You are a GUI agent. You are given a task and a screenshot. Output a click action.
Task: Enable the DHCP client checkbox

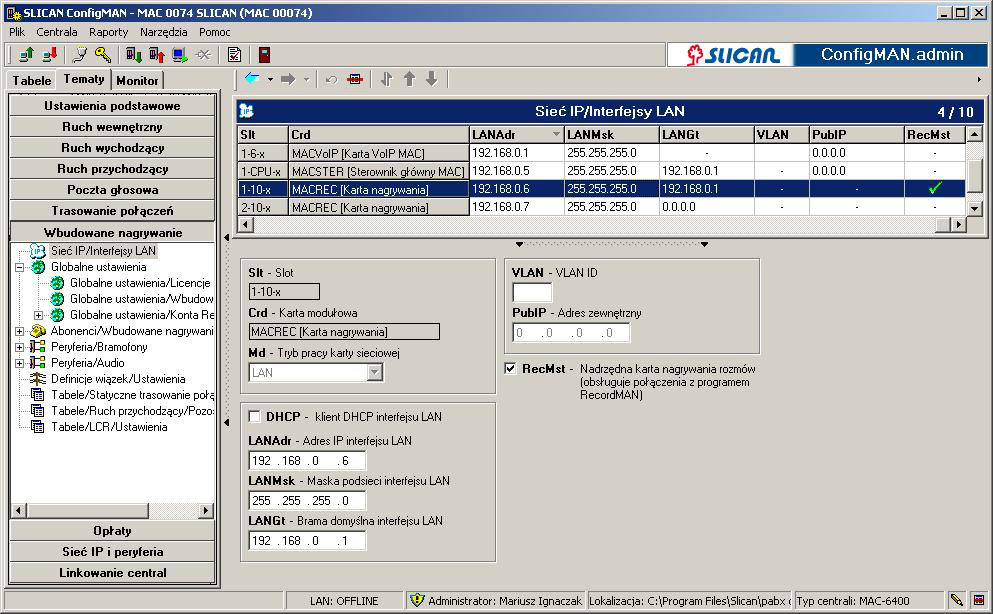[255, 417]
